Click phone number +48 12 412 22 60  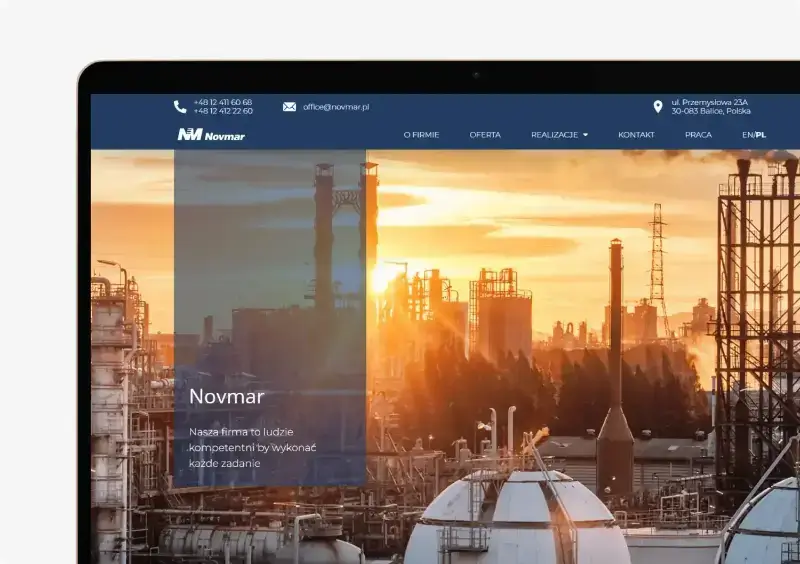(x=223, y=111)
